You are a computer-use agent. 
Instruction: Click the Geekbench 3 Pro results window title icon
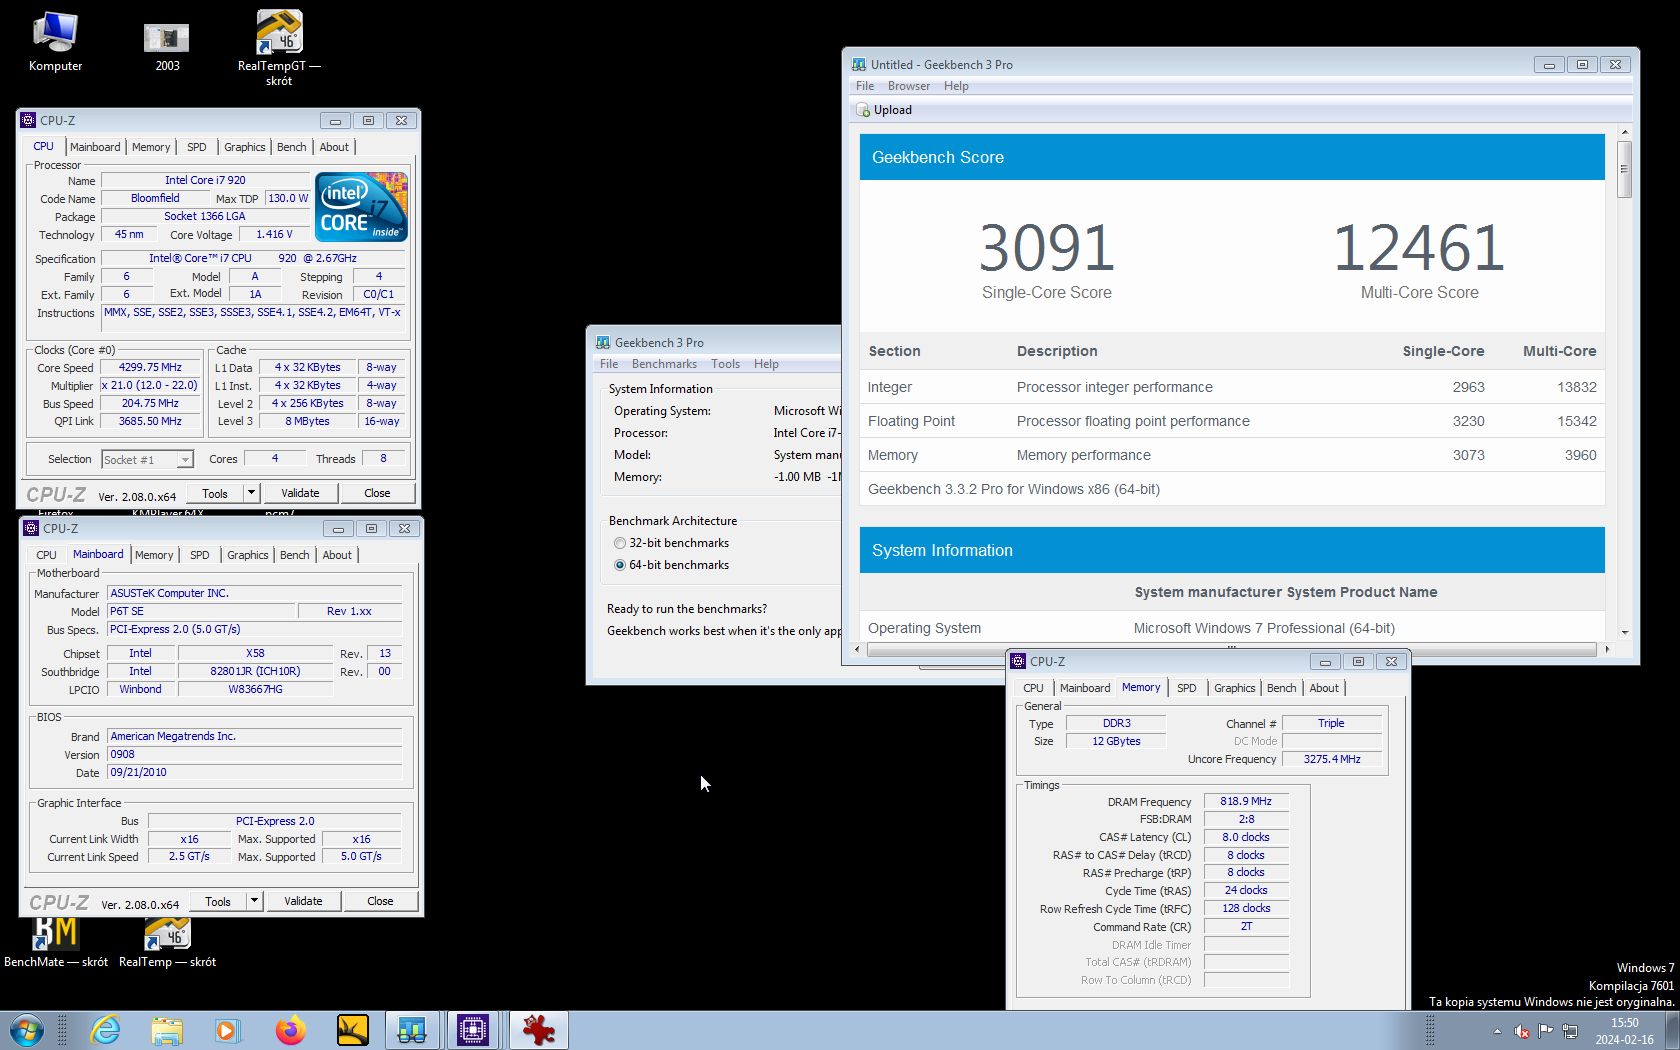[859, 64]
